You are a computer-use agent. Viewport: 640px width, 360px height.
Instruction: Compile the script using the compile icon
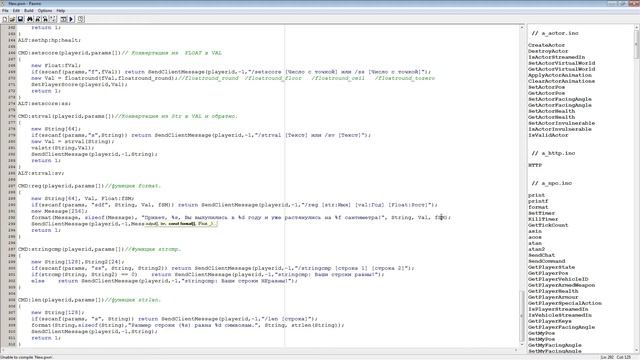64,19
